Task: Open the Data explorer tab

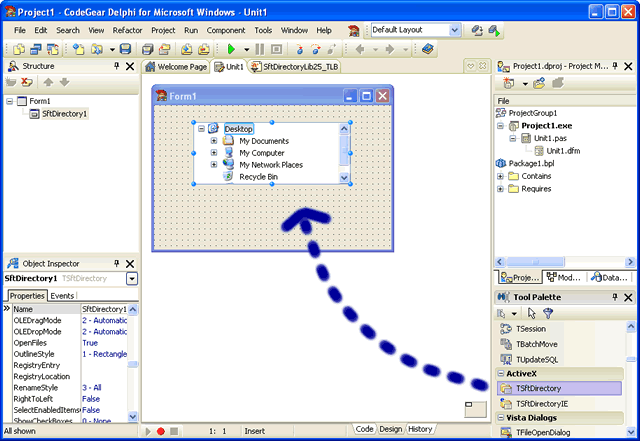Action: tap(609, 278)
